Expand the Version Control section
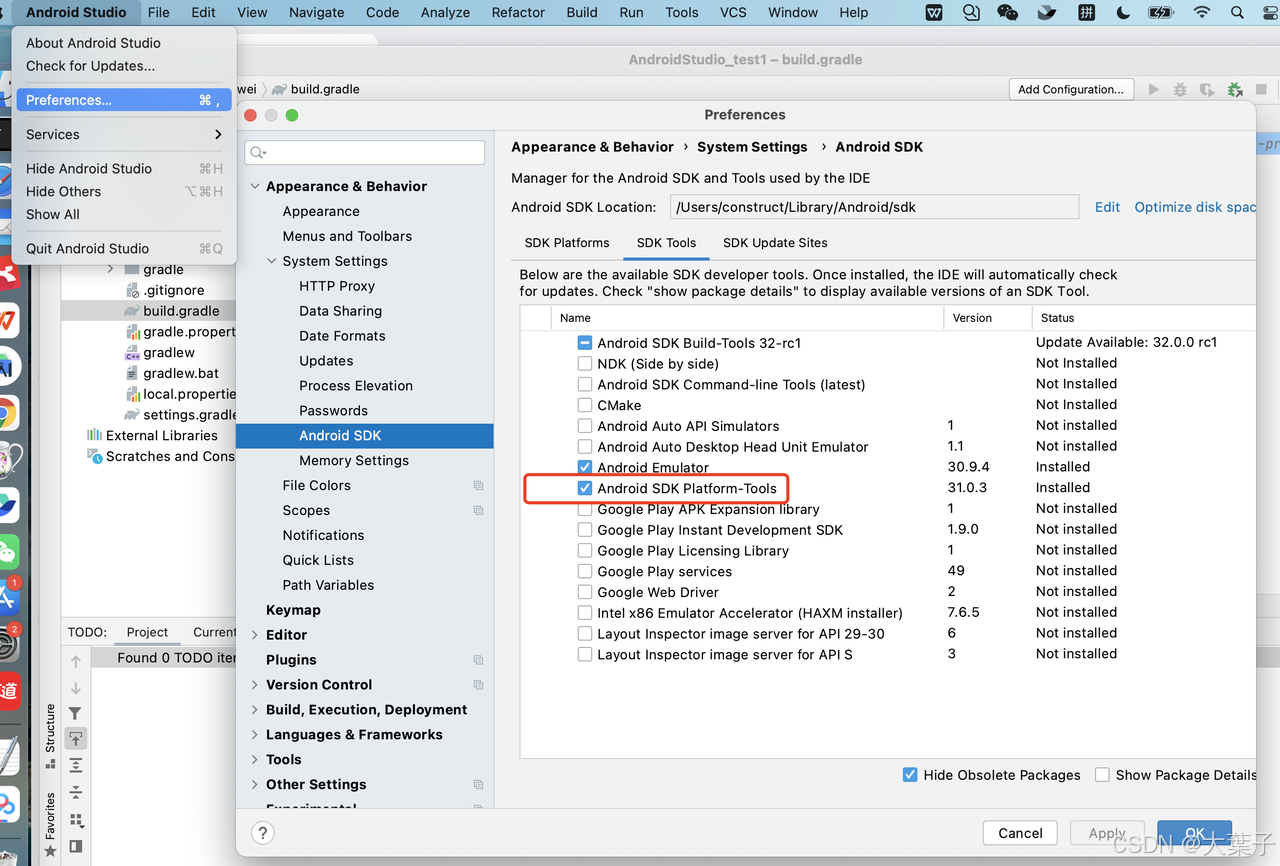Image resolution: width=1280 pixels, height=866 pixels. coord(255,684)
